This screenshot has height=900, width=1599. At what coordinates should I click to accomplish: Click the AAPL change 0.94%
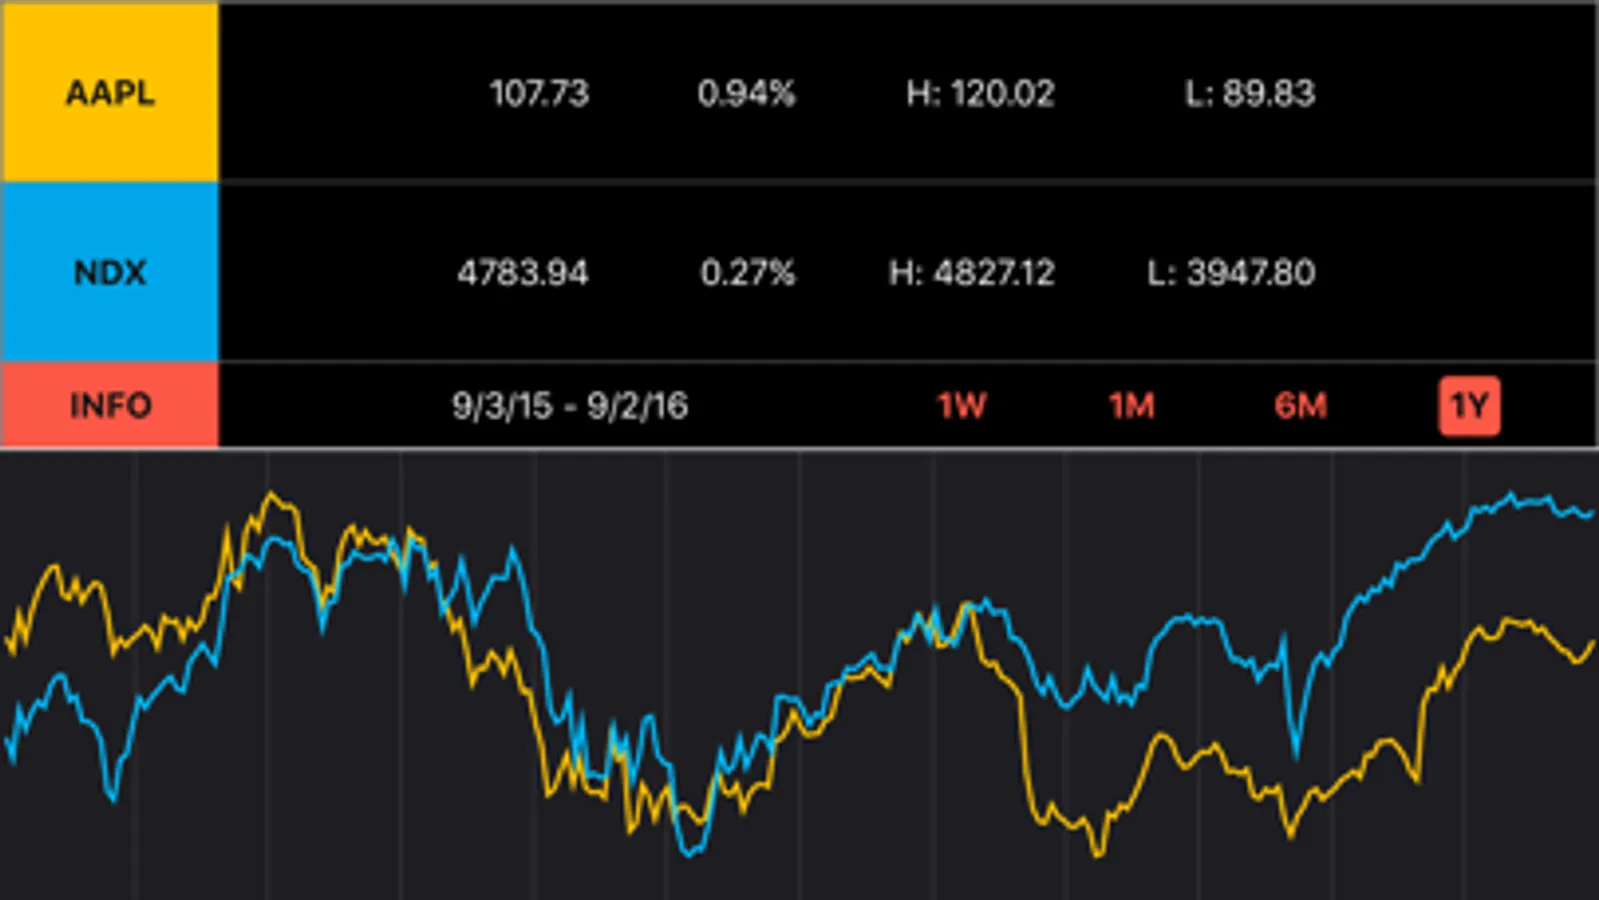tap(746, 93)
